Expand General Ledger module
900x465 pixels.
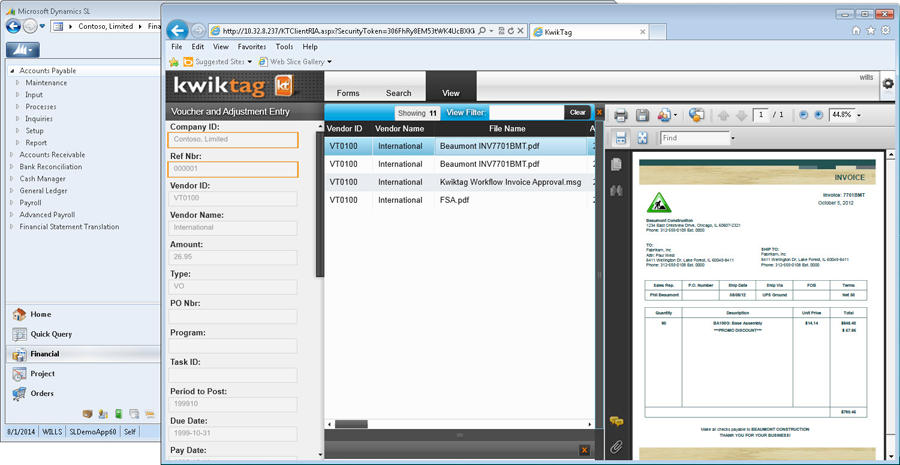(11, 191)
